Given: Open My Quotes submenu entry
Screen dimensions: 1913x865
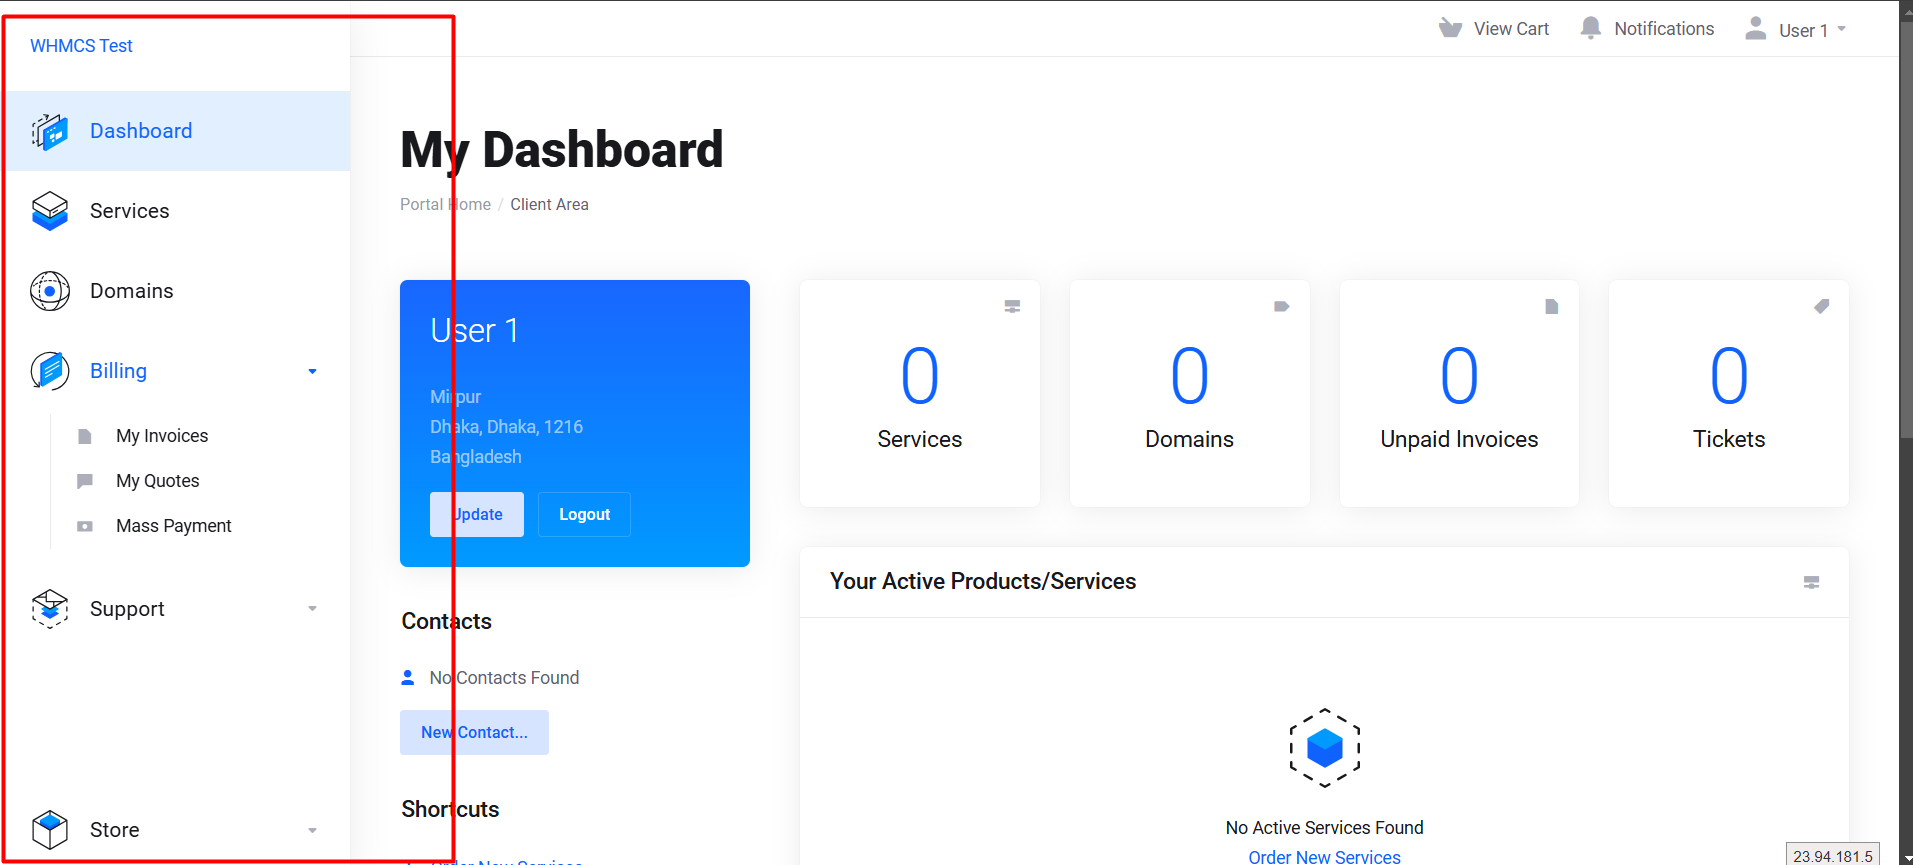Looking at the screenshot, I should point(158,481).
